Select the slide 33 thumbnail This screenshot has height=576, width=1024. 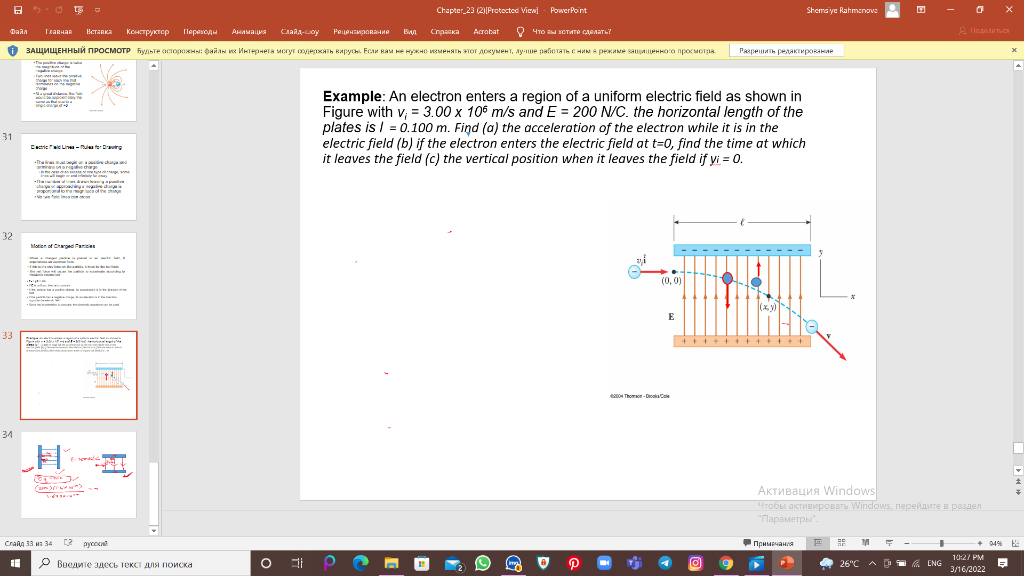click(79, 374)
